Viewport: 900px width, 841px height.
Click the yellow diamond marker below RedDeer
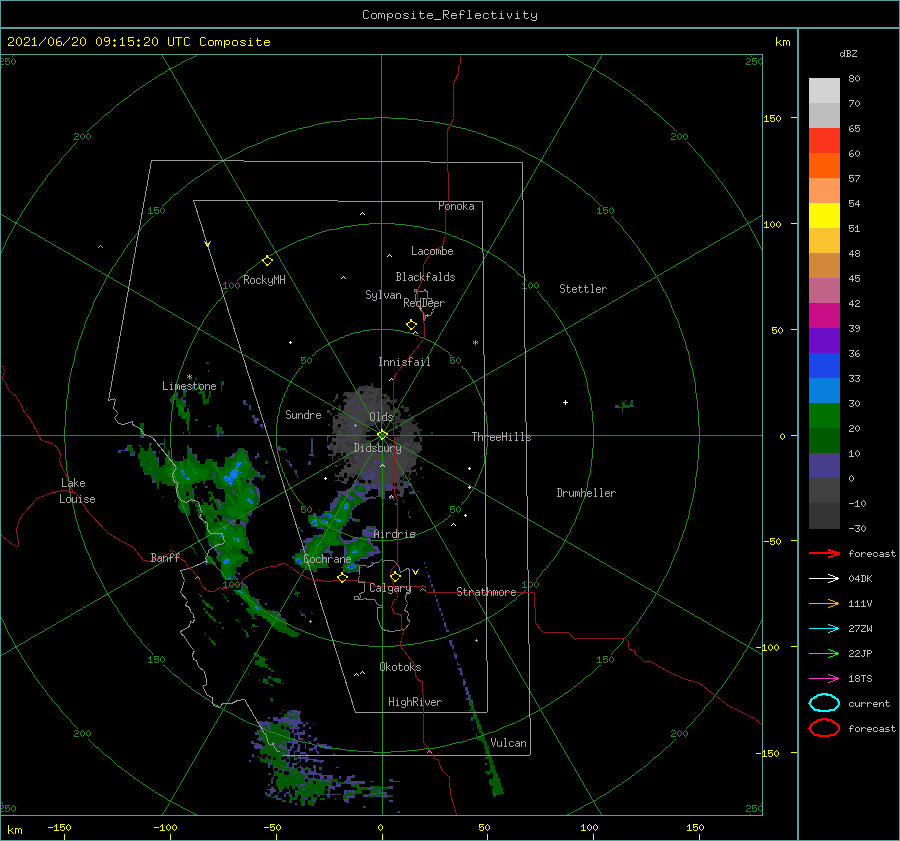(411, 325)
